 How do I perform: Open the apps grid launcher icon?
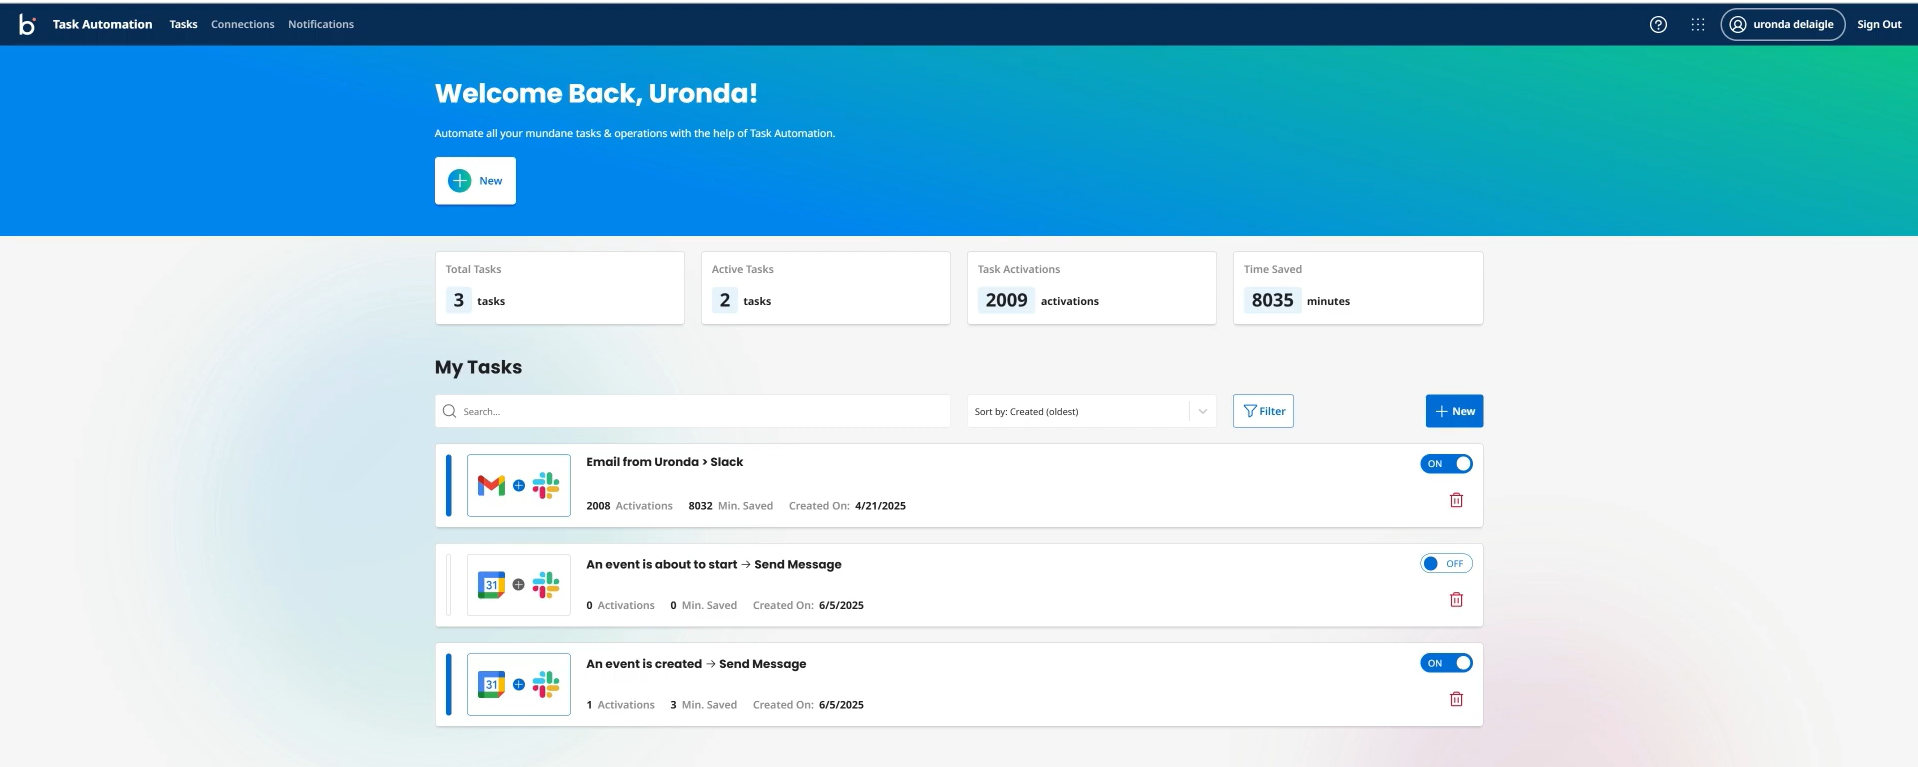tap(1698, 24)
